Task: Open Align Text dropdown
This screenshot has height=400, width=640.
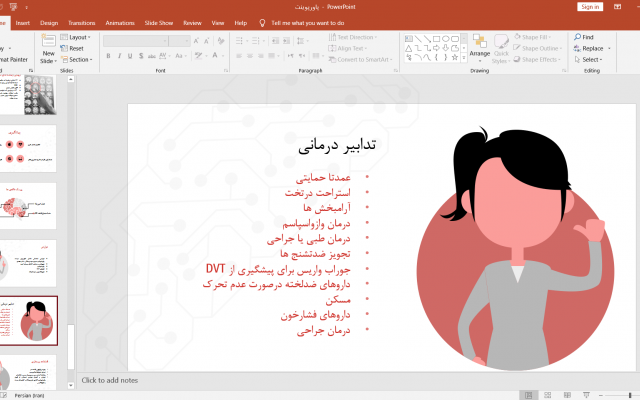Action: 348,48
